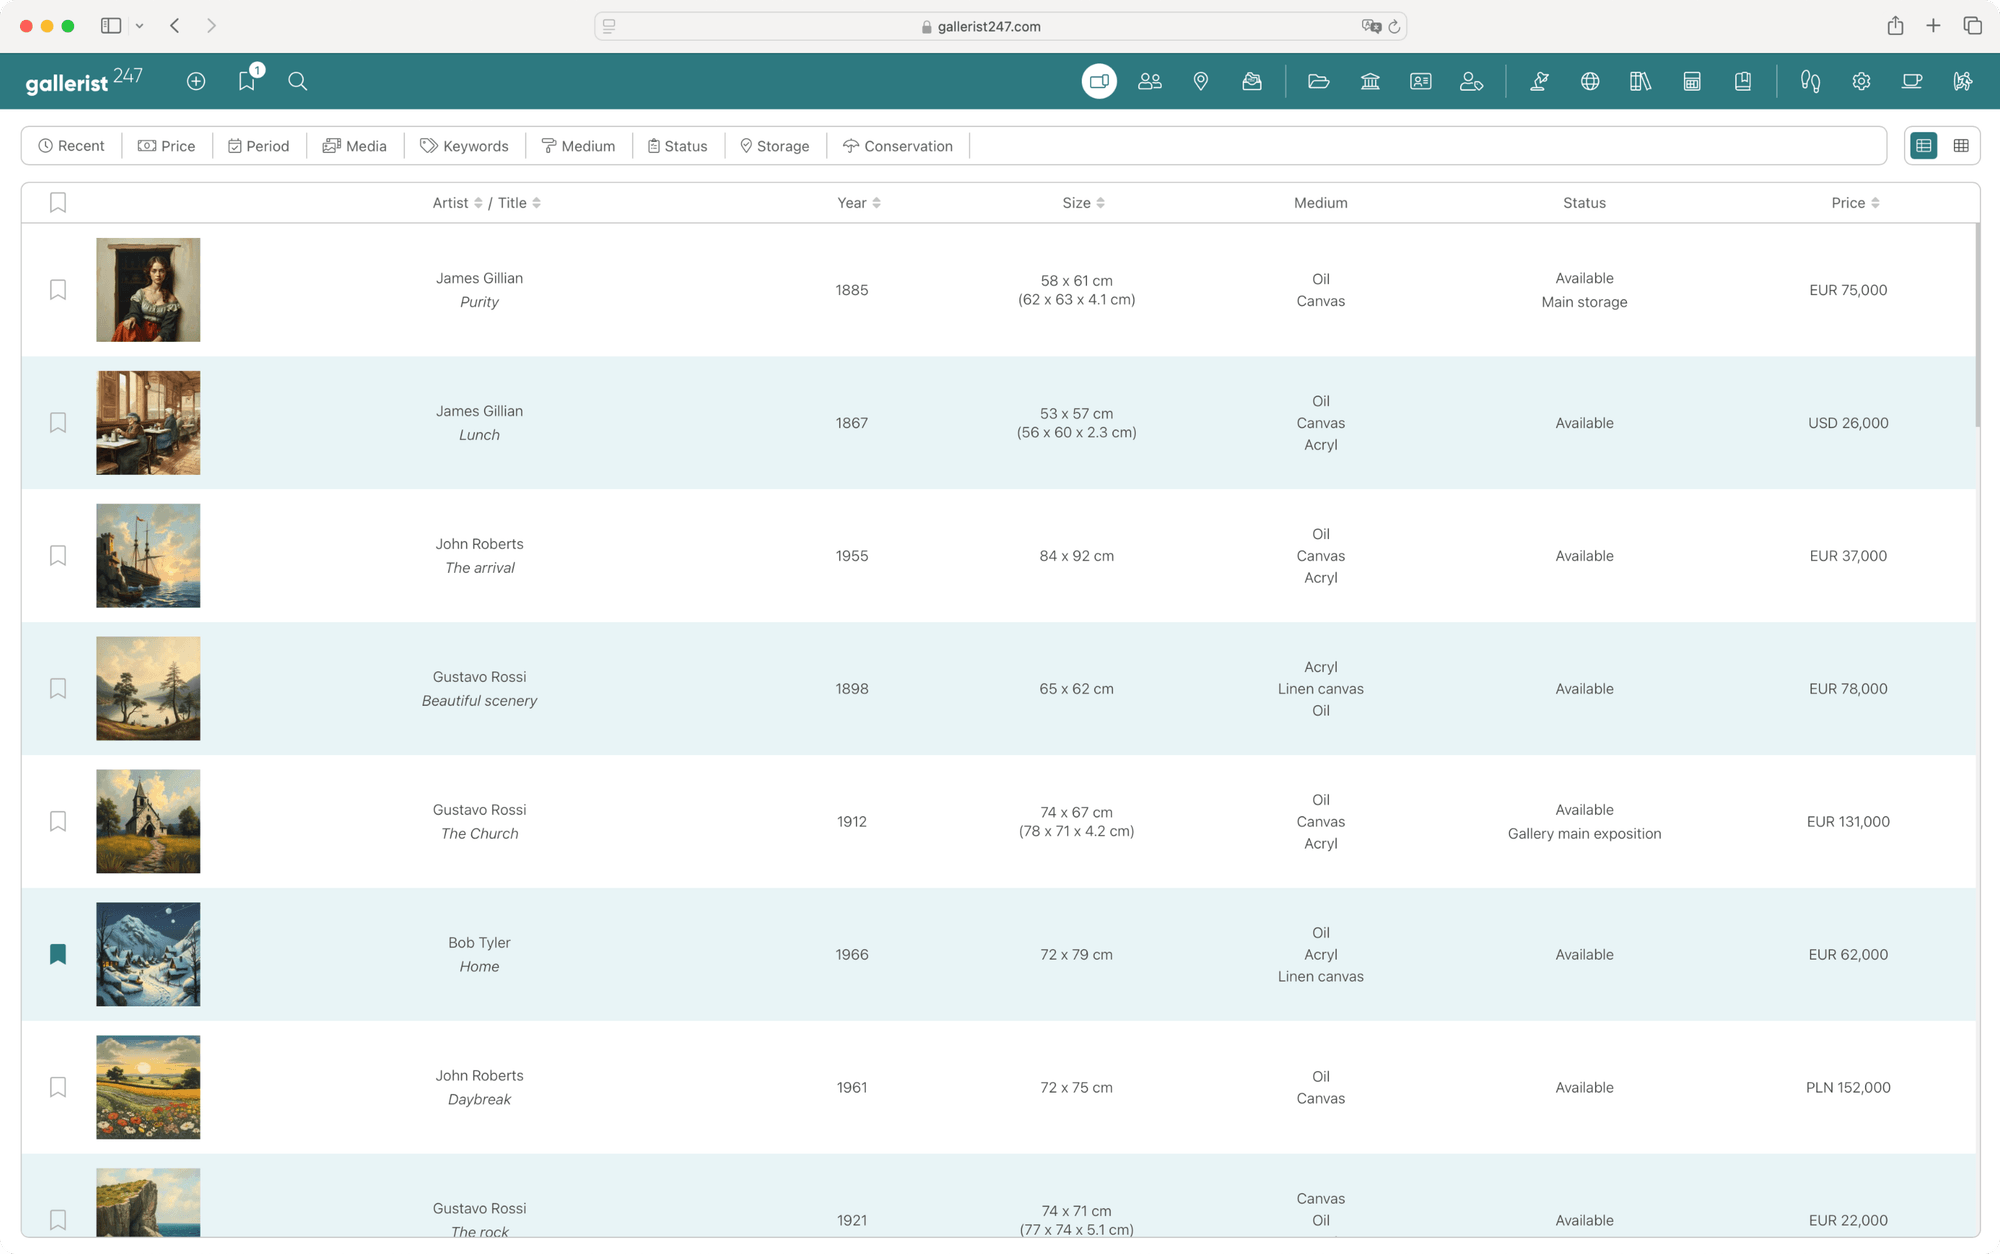
Task: Open the Keywords filter tab
Action: 464,146
